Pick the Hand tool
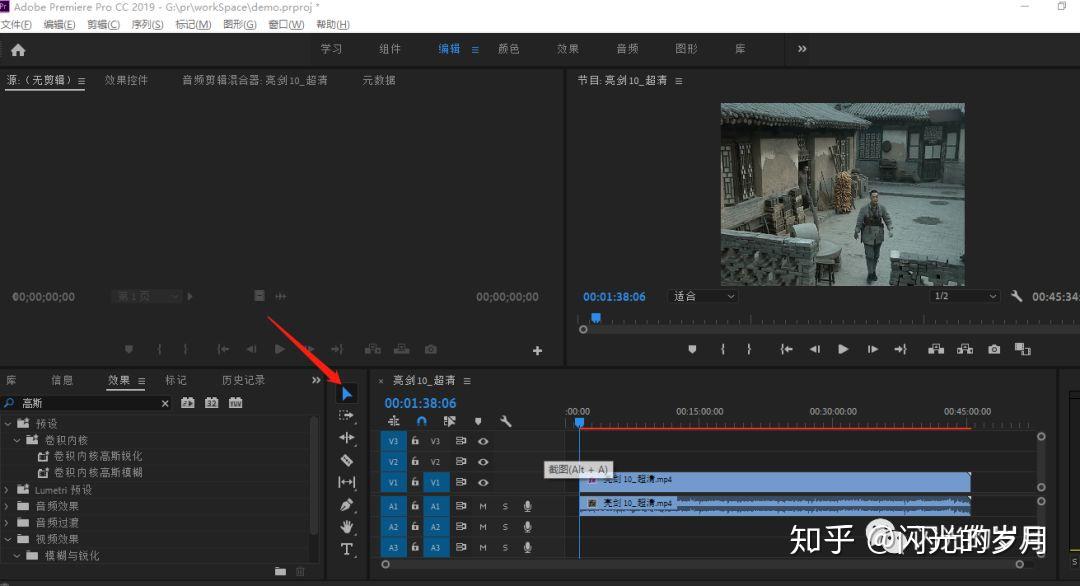 tap(346, 527)
